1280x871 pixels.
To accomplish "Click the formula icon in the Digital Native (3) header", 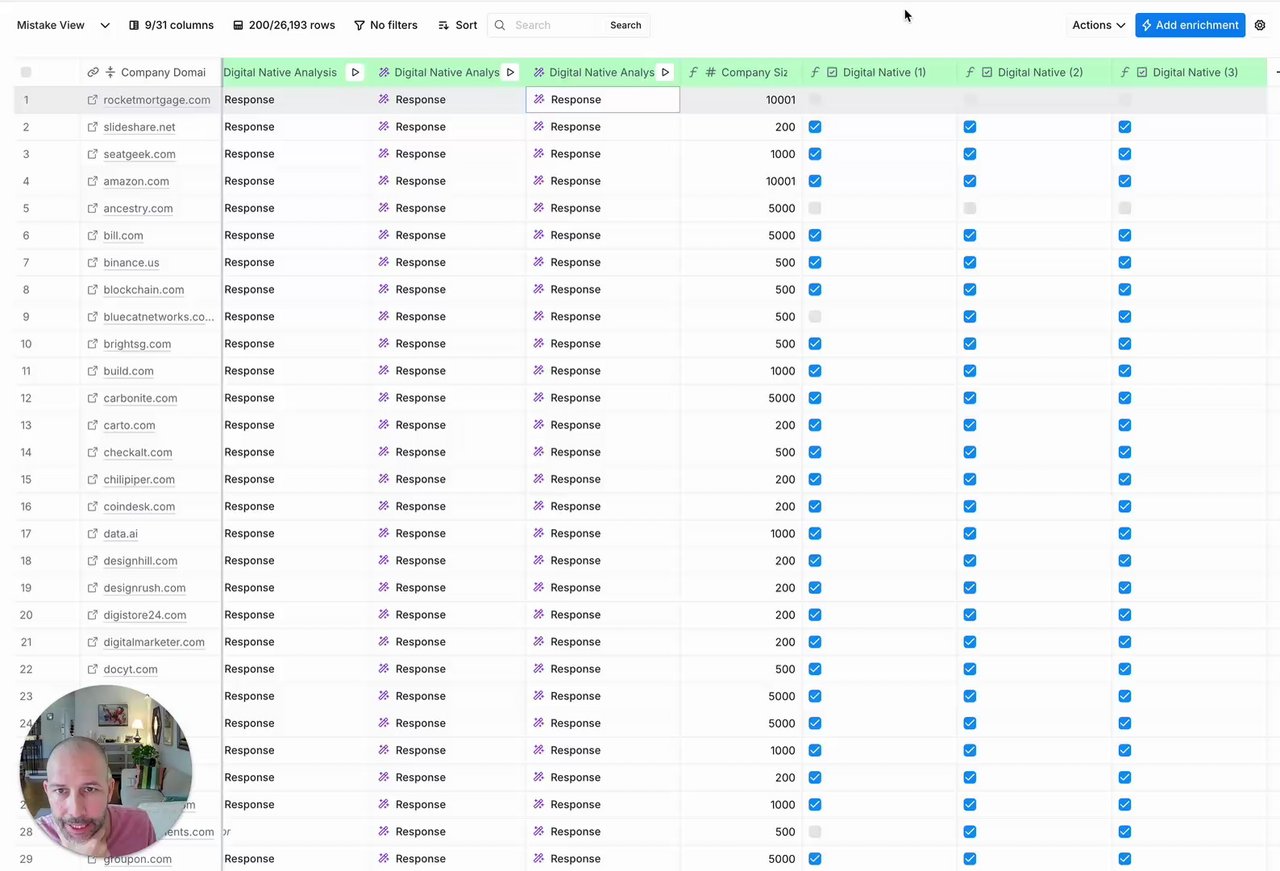I will click(1125, 72).
